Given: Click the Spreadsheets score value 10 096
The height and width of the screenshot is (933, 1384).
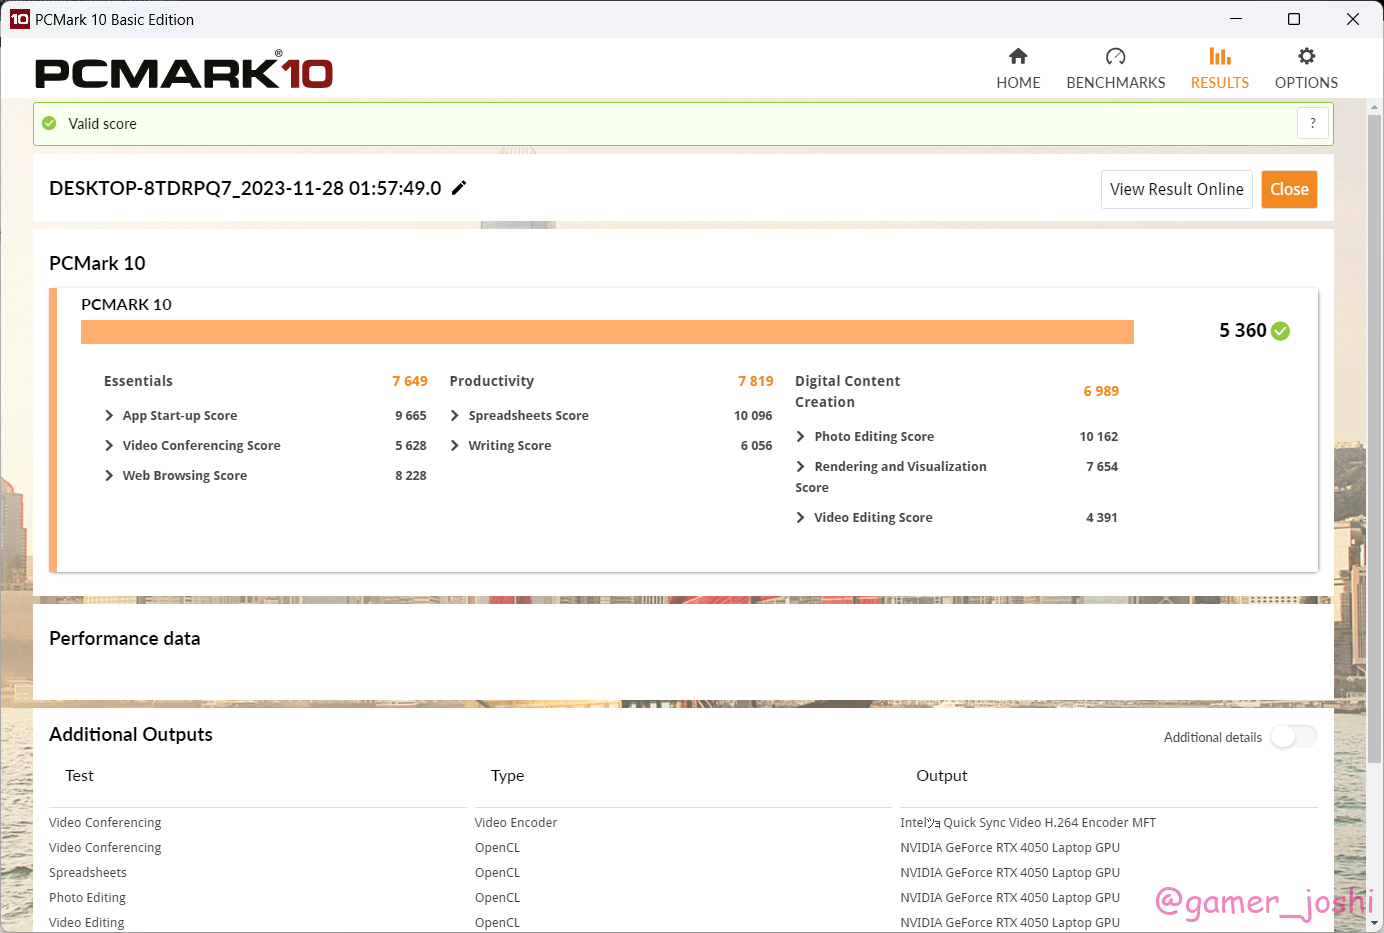Looking at the screenshot, I should click(753, 416).
